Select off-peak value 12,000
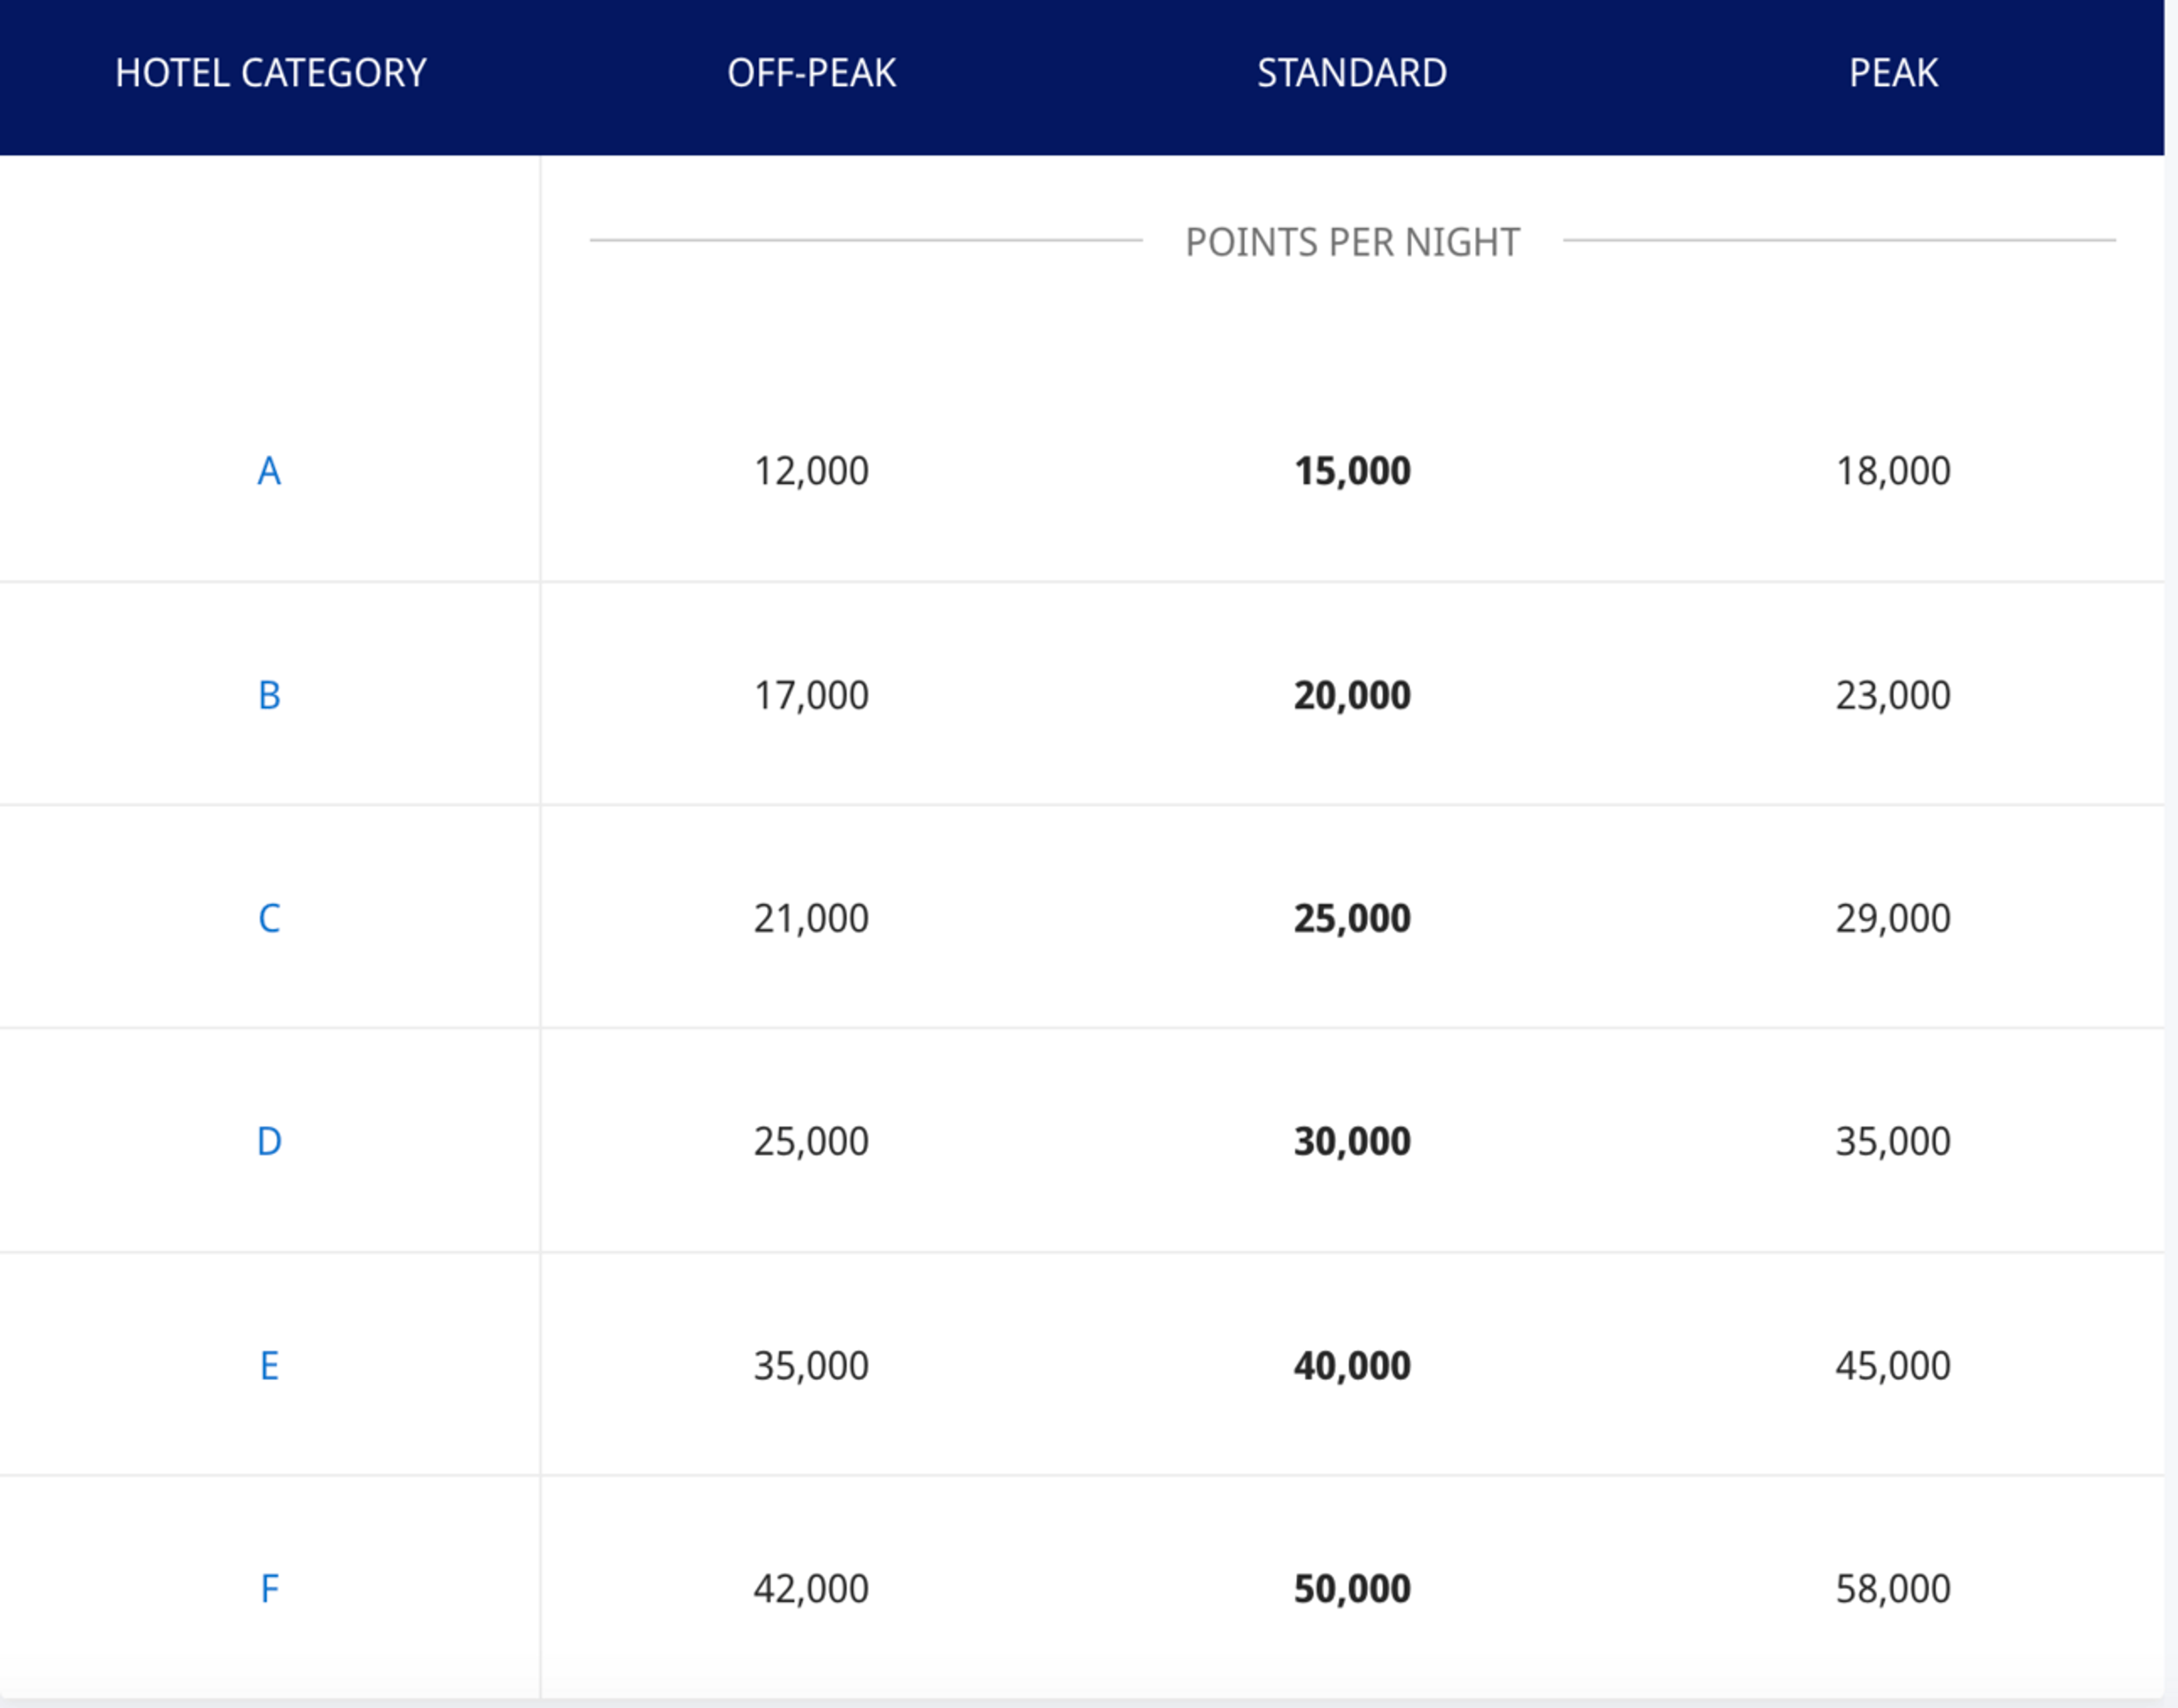The height and width of the screenshot is (1708, 2178). point(811,471)
